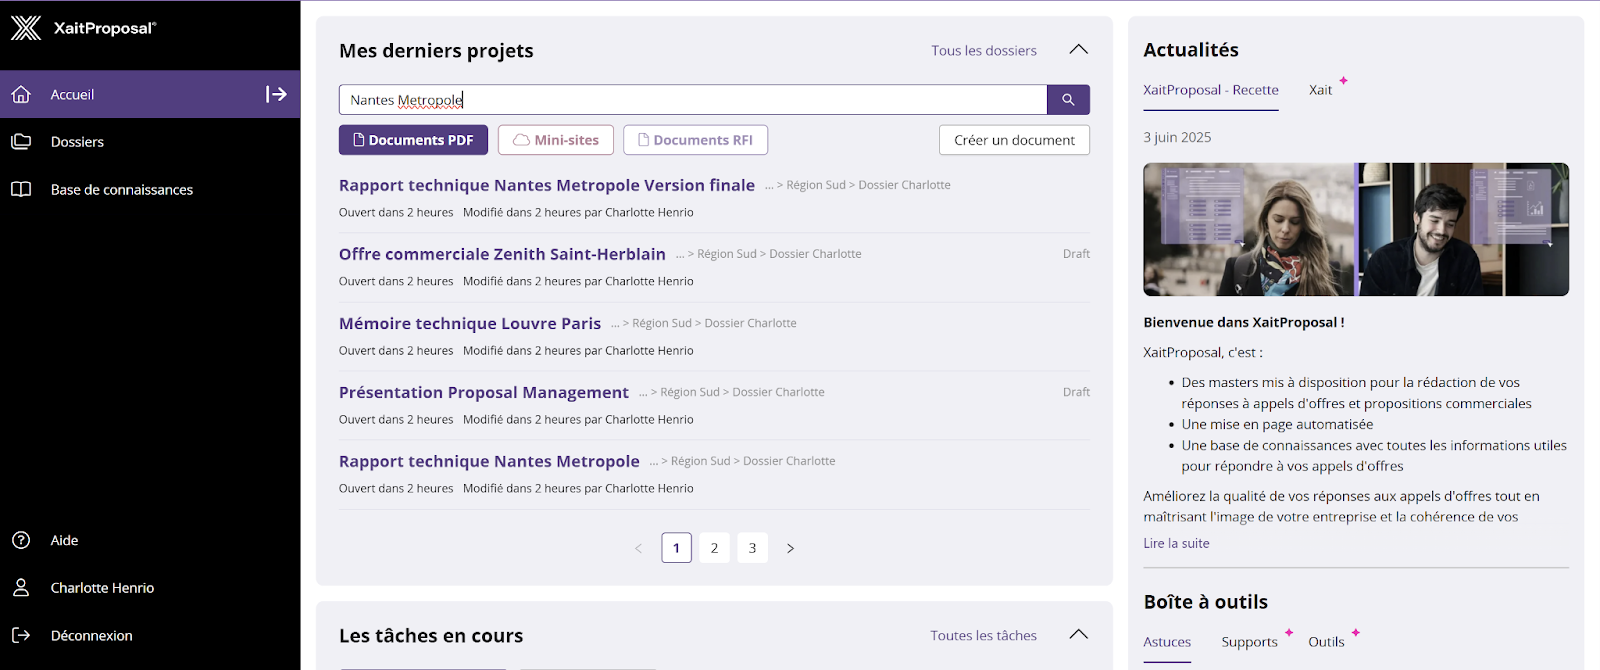Open Dossiers folder icon in sidebar
The height and width of the screenshot is (670, 1600).
[21, 142]
